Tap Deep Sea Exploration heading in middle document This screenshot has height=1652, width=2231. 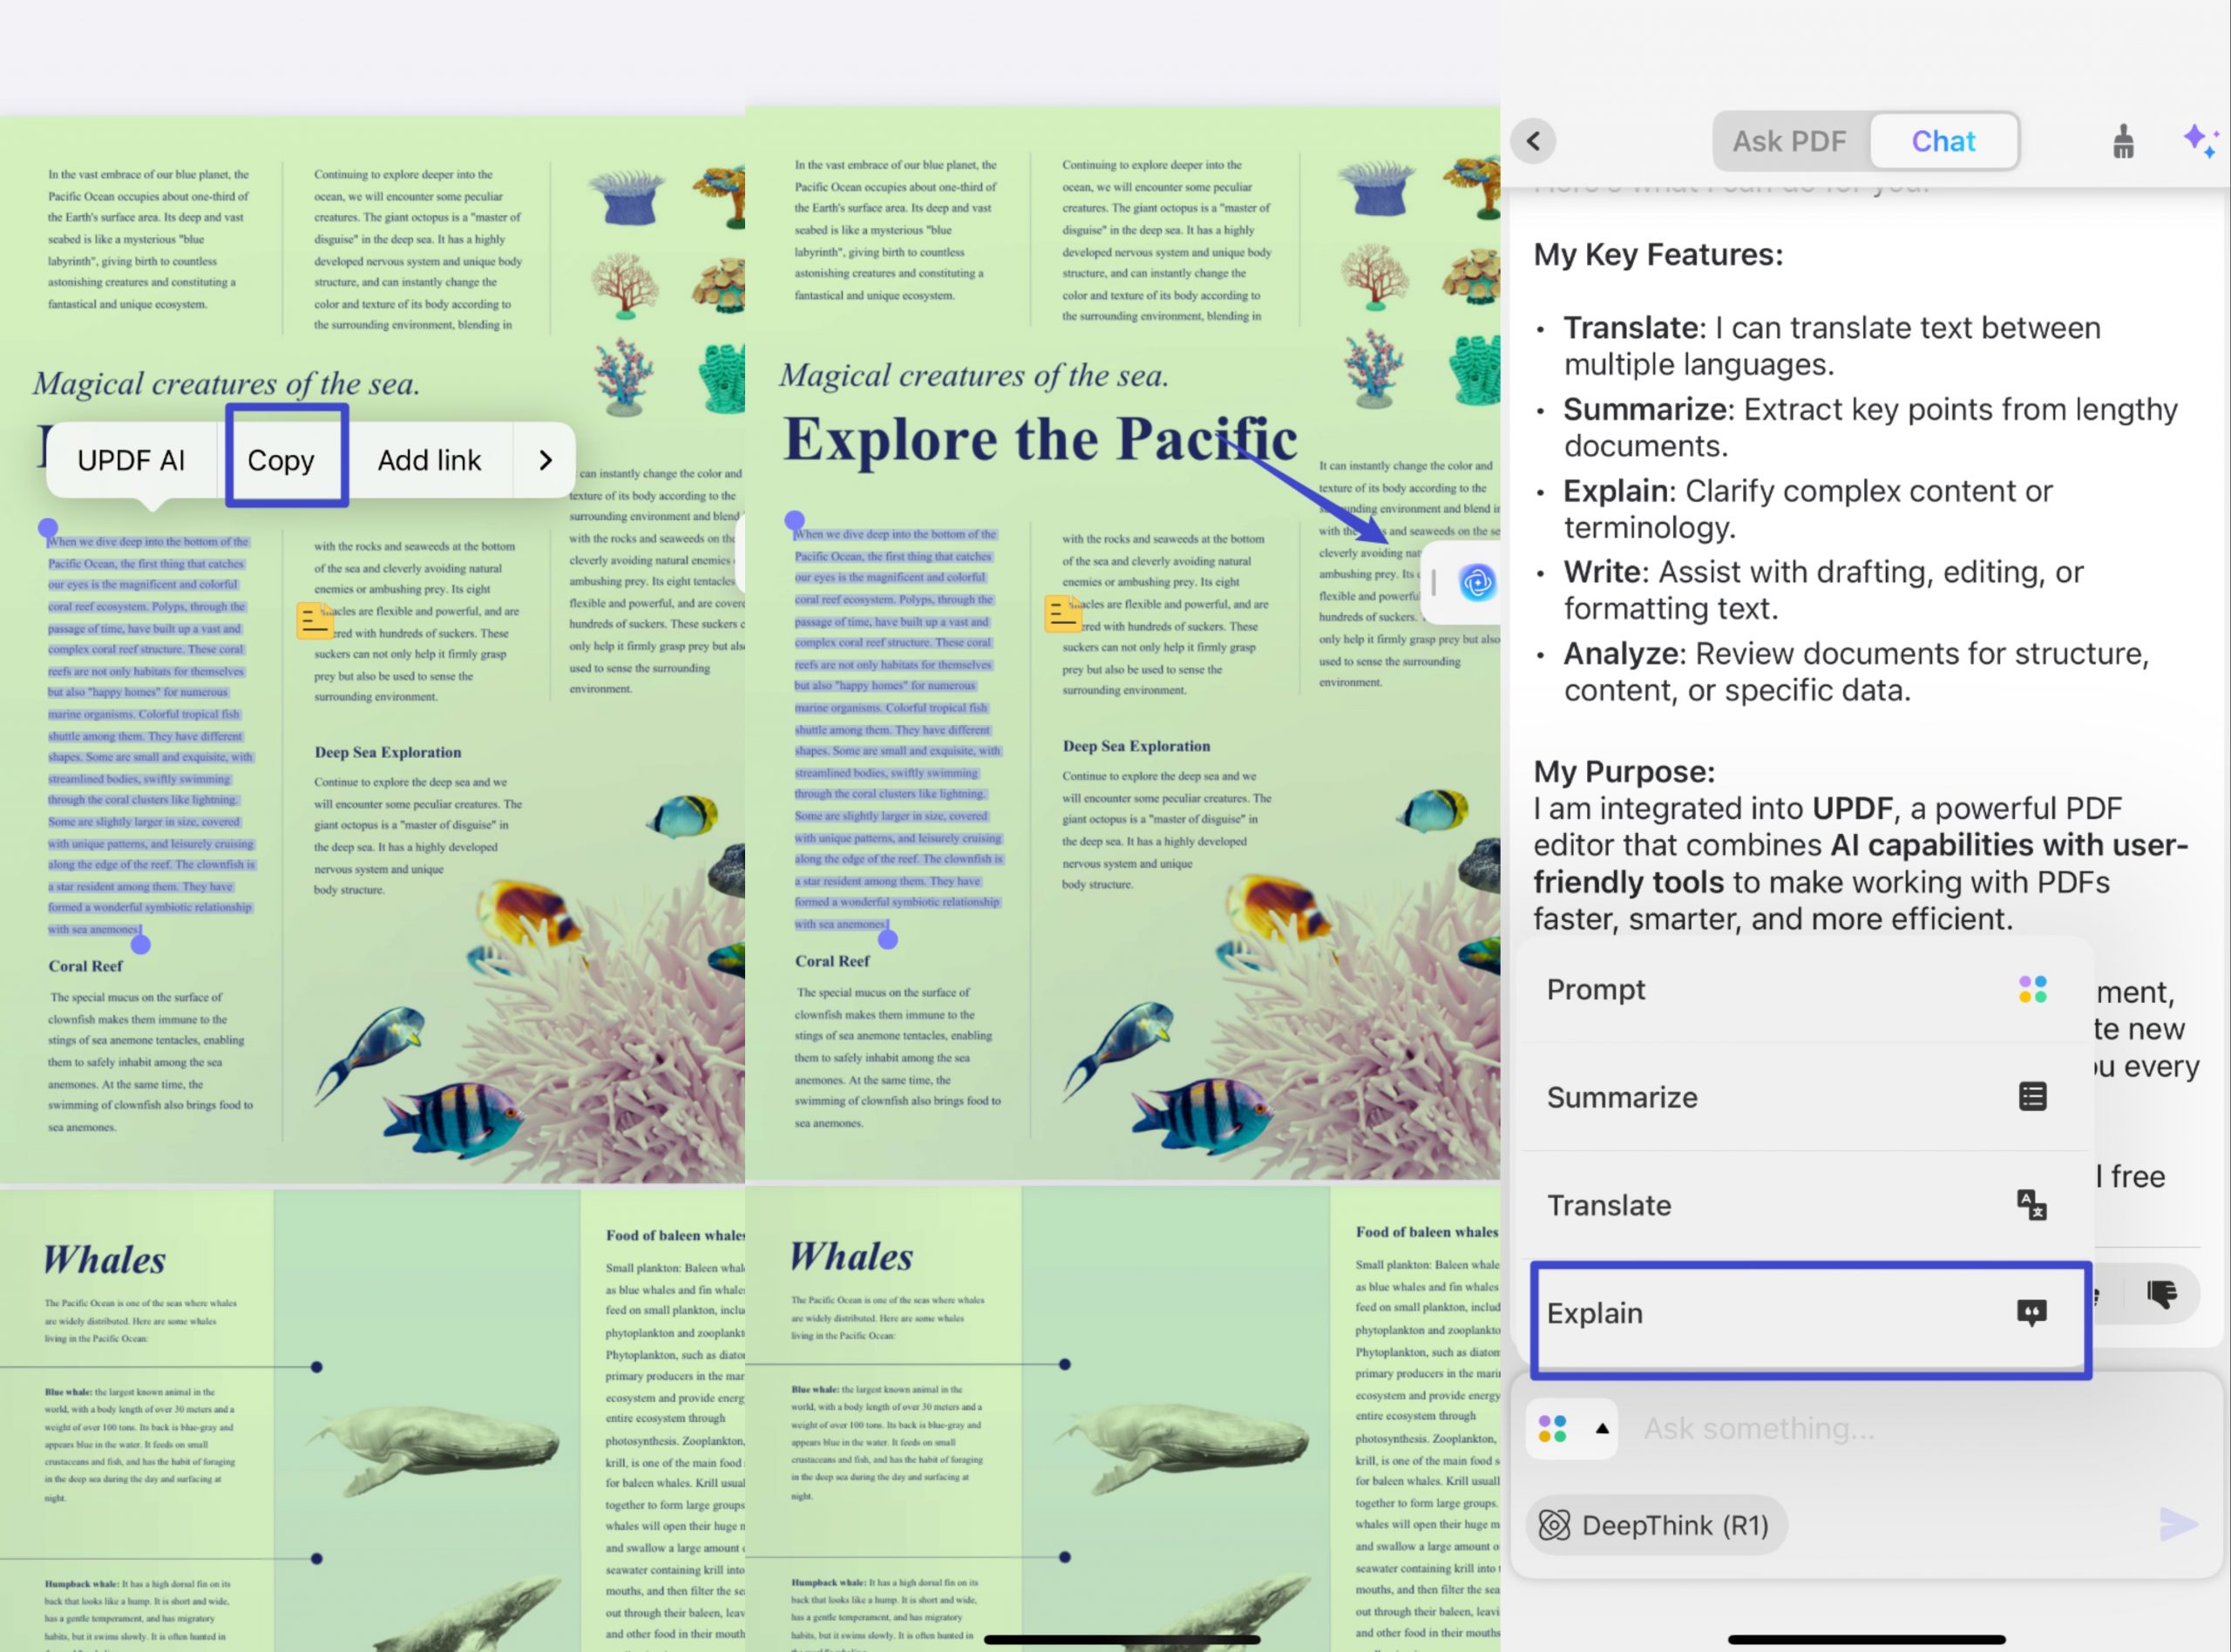click(1136, 746)
